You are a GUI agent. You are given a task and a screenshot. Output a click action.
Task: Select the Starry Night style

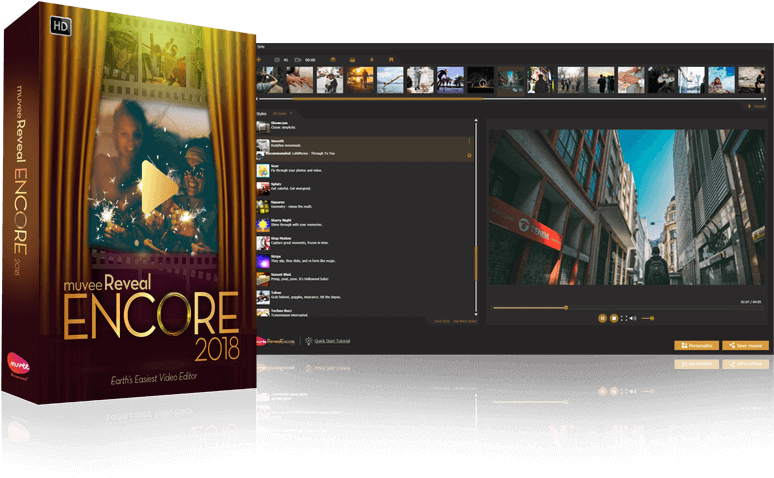point(364,225)
